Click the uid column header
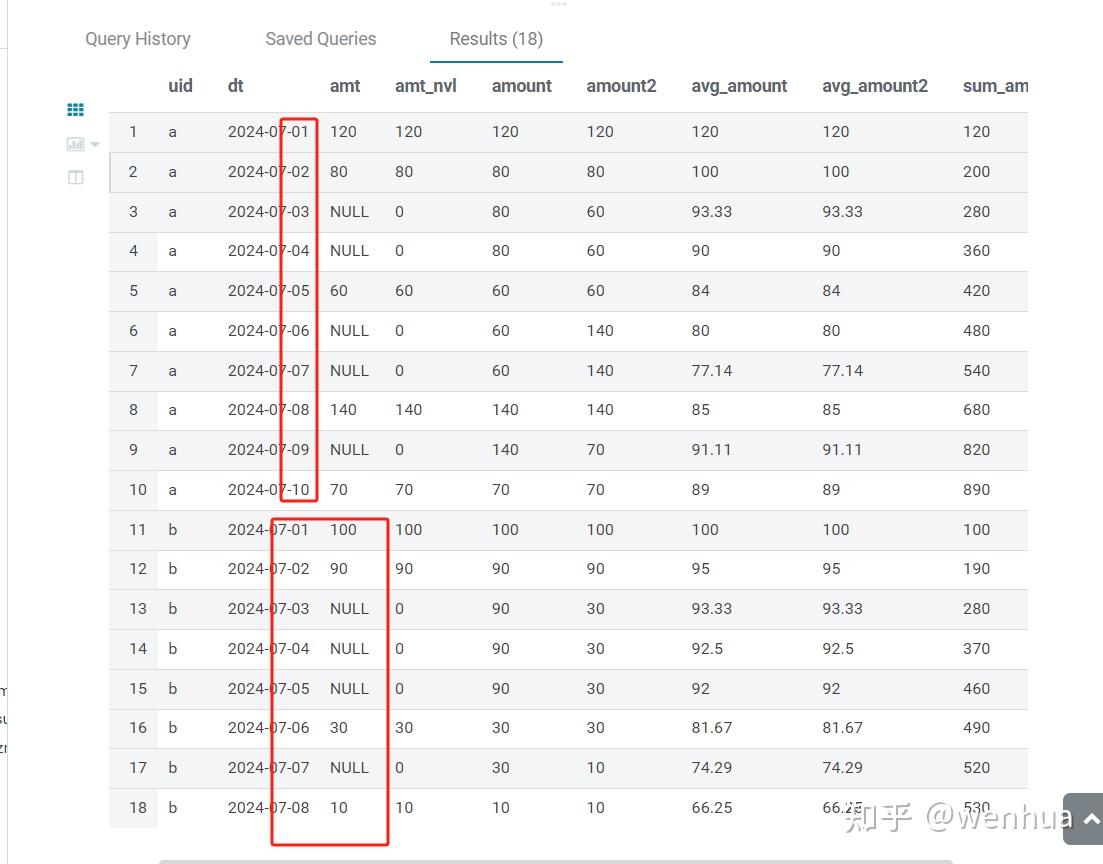The width and height of the screenshot is (1103, 864). pyautogui.click(x=180, y=86)
